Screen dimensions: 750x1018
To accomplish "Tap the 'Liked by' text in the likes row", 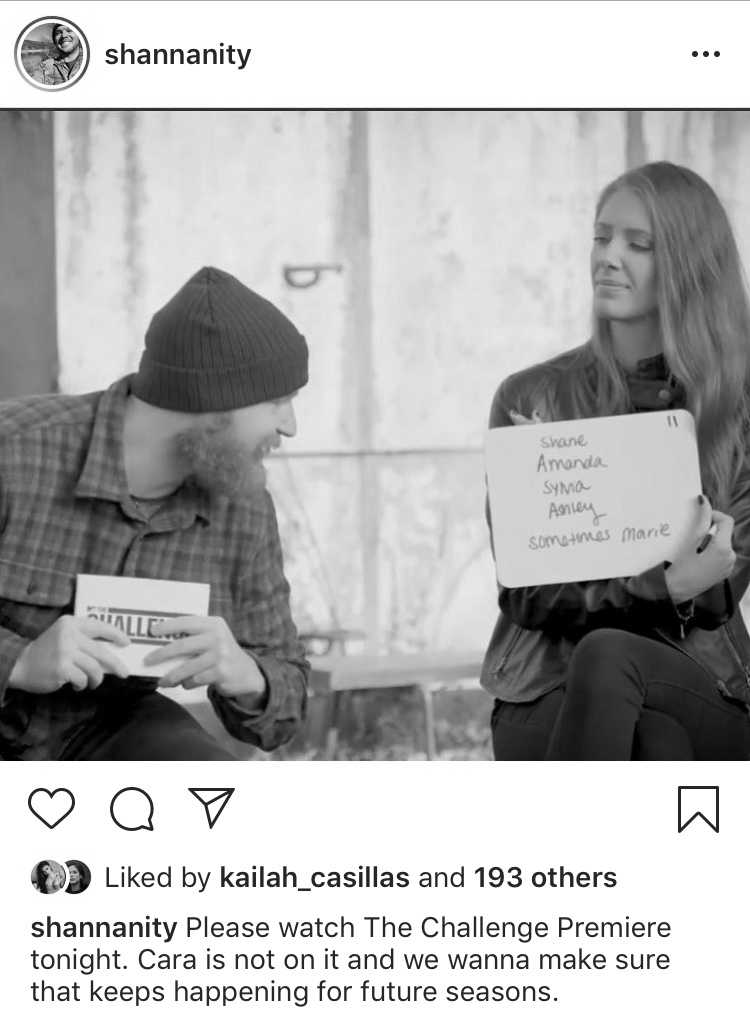I will [158, 878].
